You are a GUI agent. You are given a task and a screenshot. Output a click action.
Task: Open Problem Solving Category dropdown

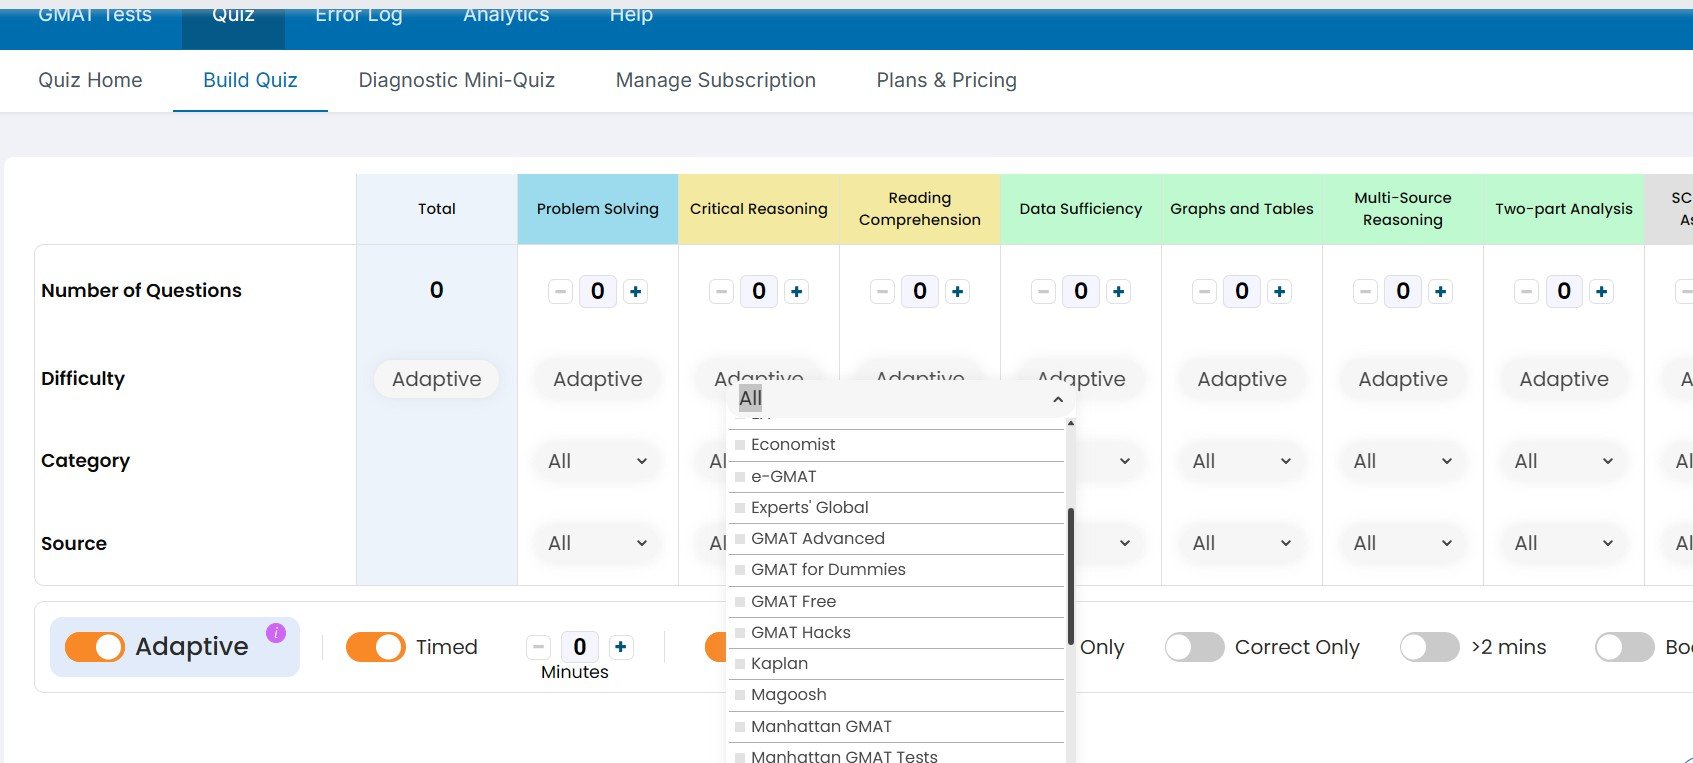point(597,461)
